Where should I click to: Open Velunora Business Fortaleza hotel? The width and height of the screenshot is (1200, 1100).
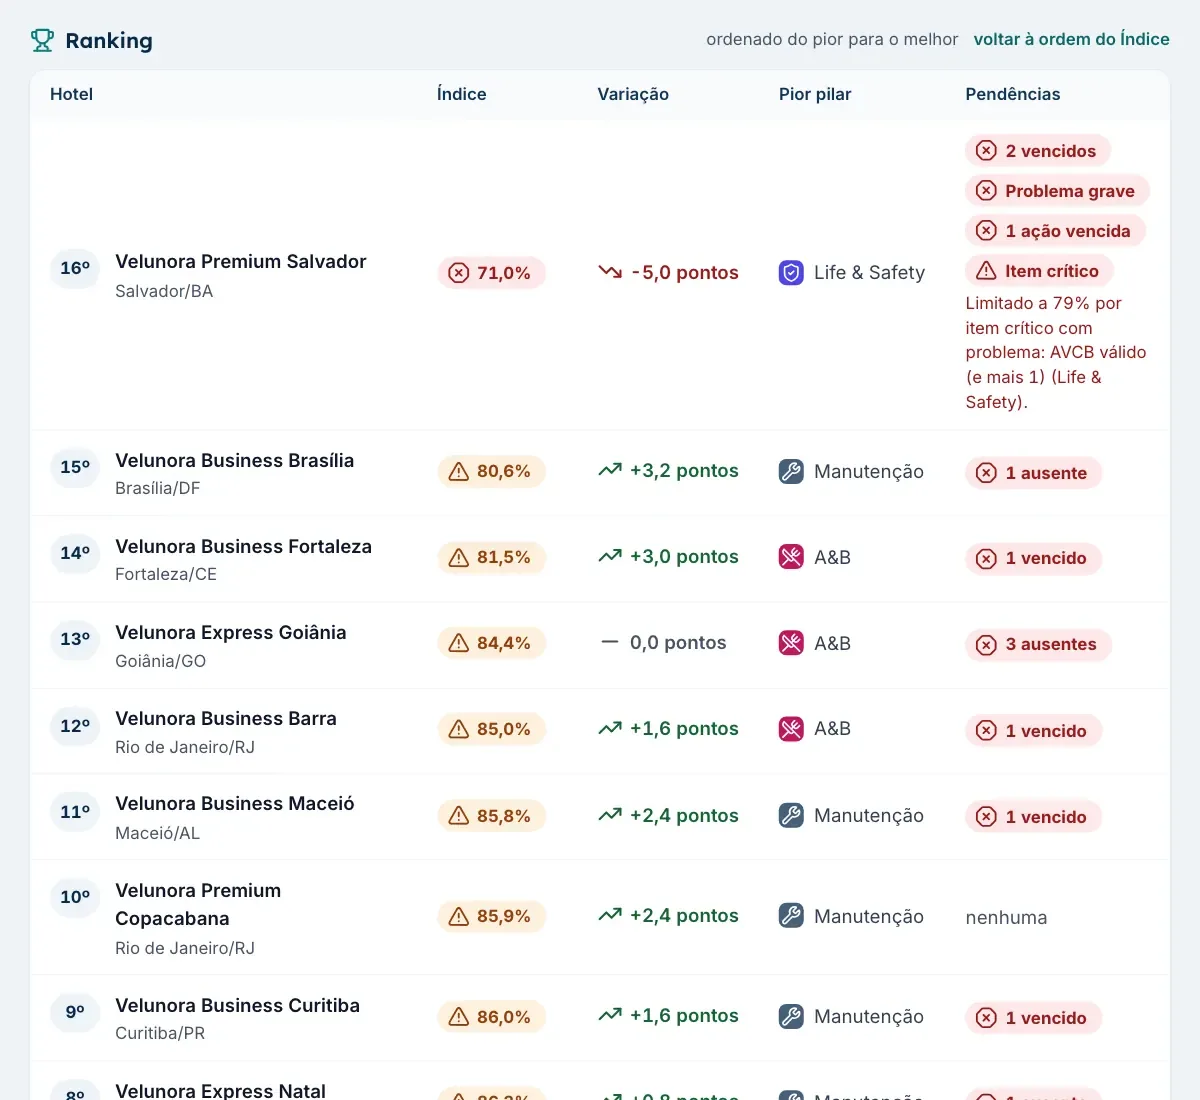pyautogui.click(x=243, y=546)
